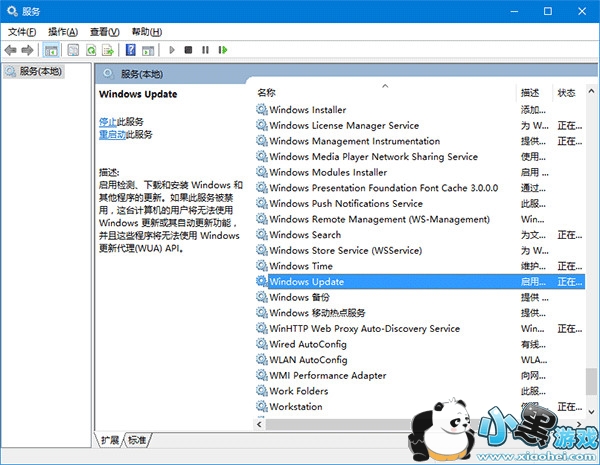Click 正在... status of WinHTTP row
This screenshot has height=465, width=600.
click(x=570, y=329)
